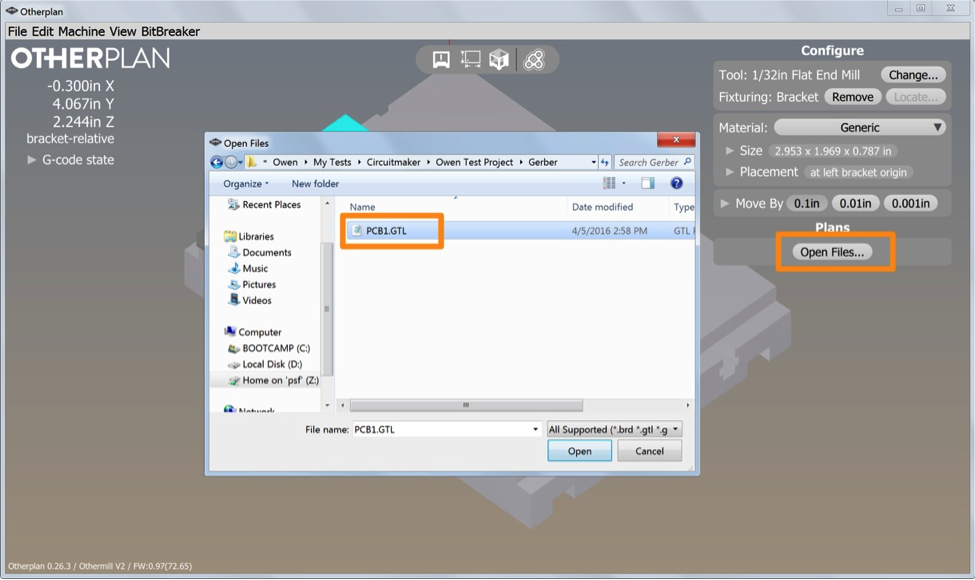Open the File menu
Image resolution: width=975 pixels, height=580 pixels.
pyautogui.click(x=17, y=31)
